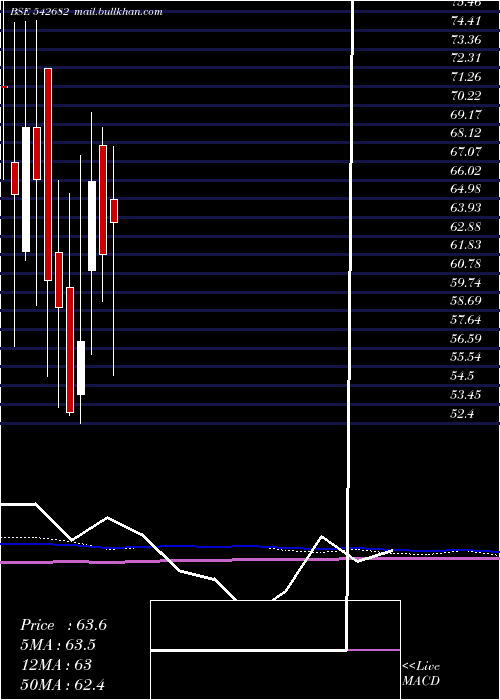Click the 68.12 price axis label
500x700 pixels.
coord(466,133)
